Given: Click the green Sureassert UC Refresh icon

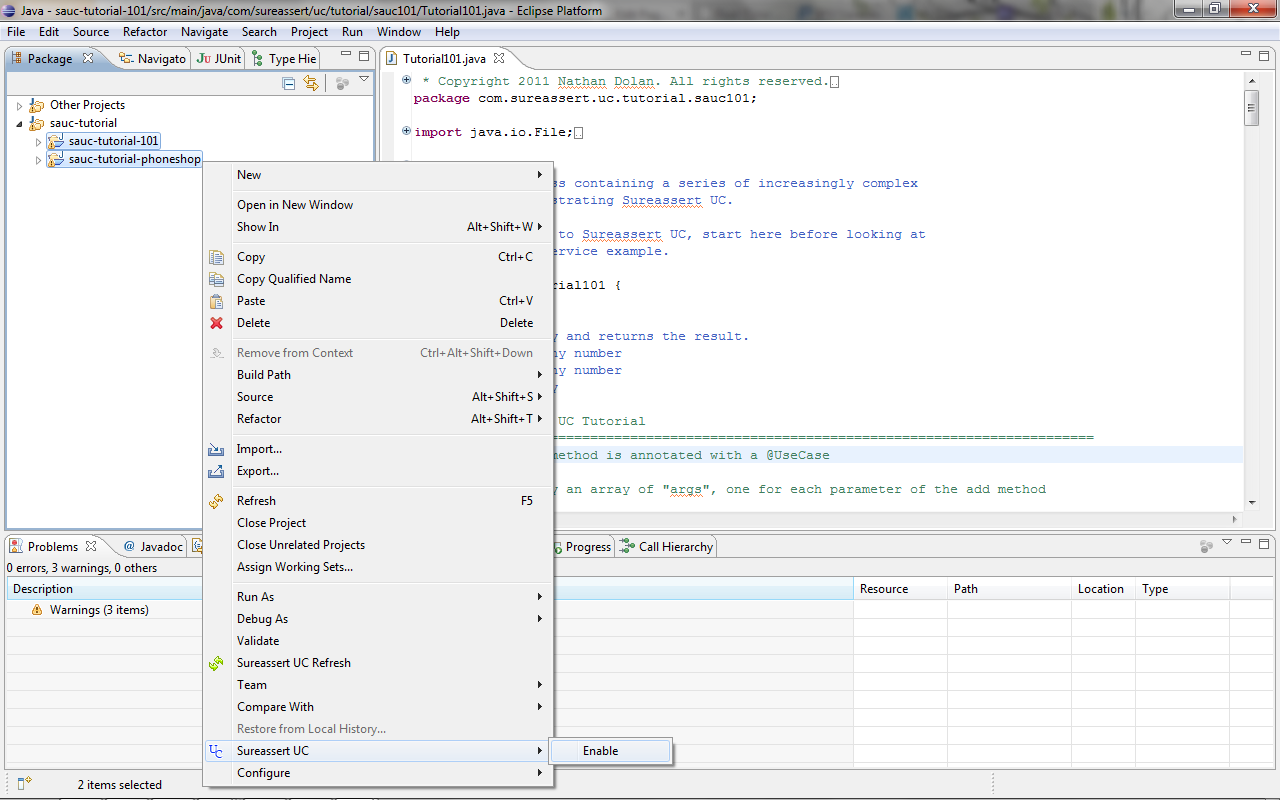Looking at the screenshot, I should (216, 663).
